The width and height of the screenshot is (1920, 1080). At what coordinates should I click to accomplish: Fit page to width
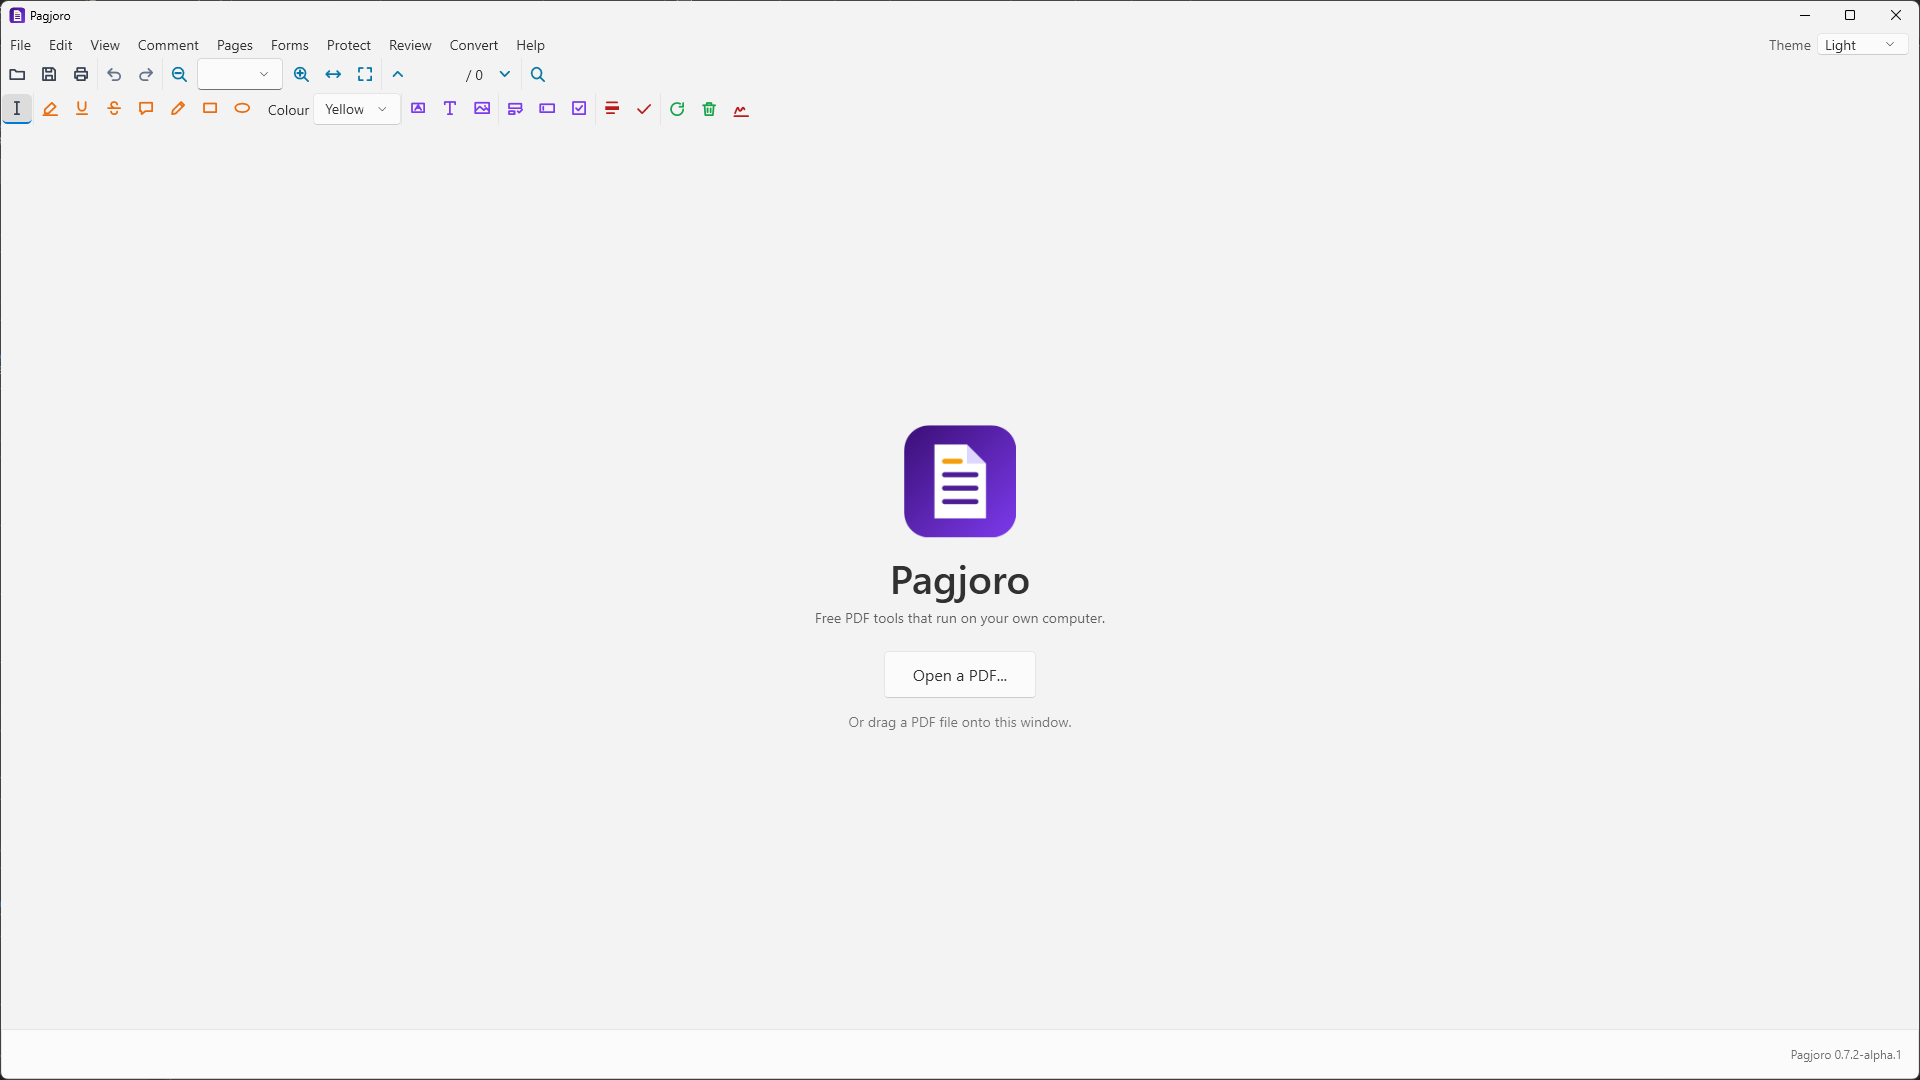tap(333, 75)
